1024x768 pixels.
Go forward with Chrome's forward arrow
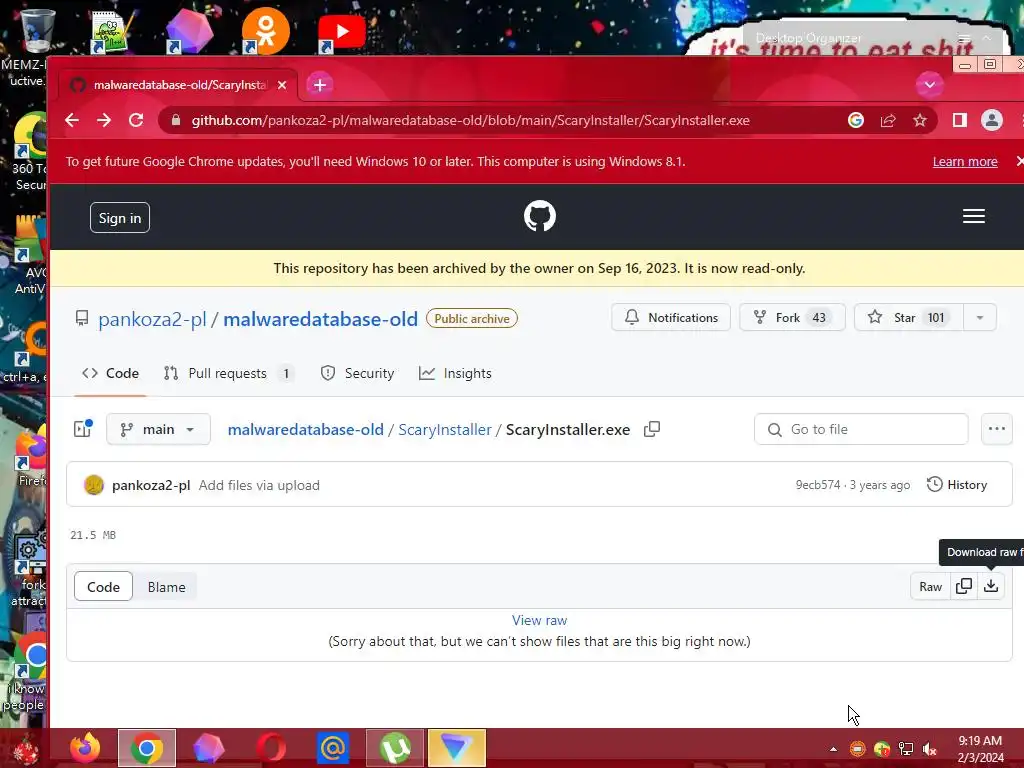[x=104, y=120]
